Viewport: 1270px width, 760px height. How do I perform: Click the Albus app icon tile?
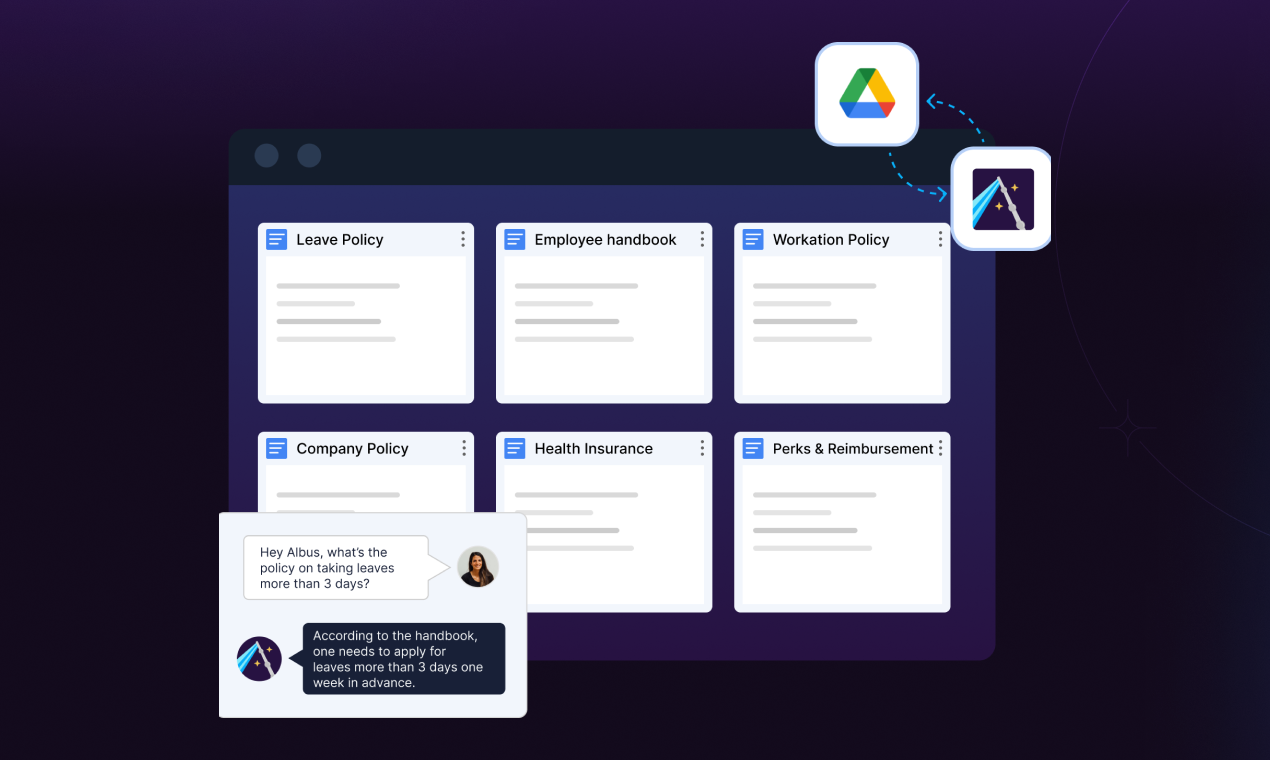(1002, 199)
